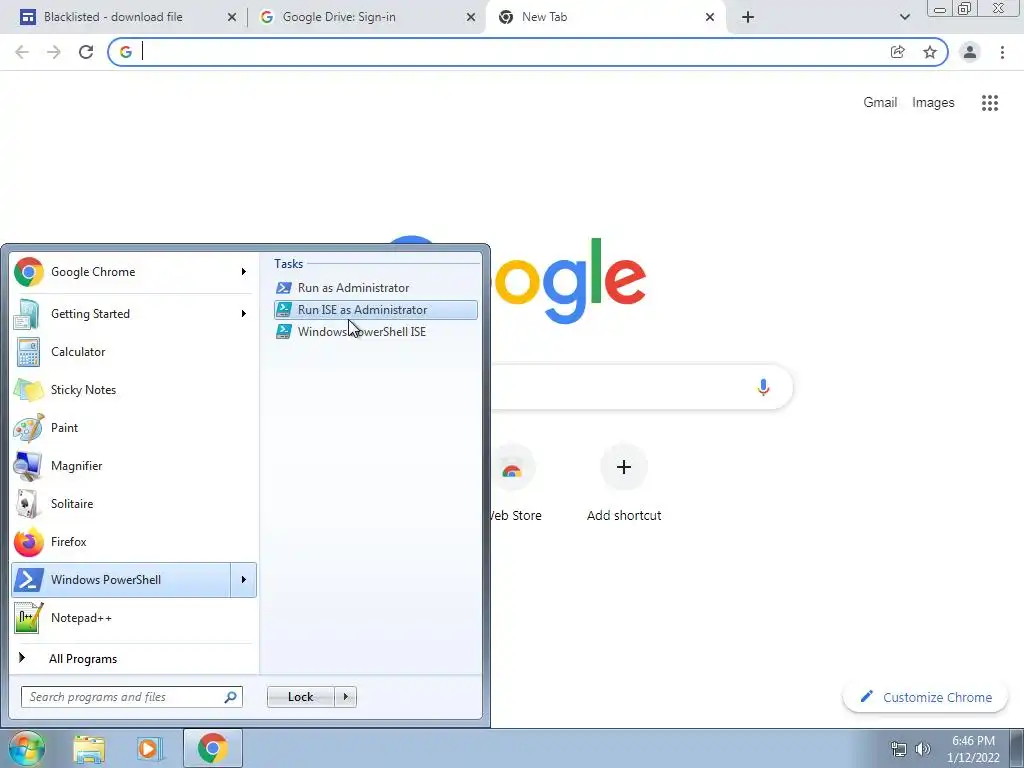Open a new tab with plus button
Image resolution: width=1024 pixels, height=768 pixels.
coord(748,17)
